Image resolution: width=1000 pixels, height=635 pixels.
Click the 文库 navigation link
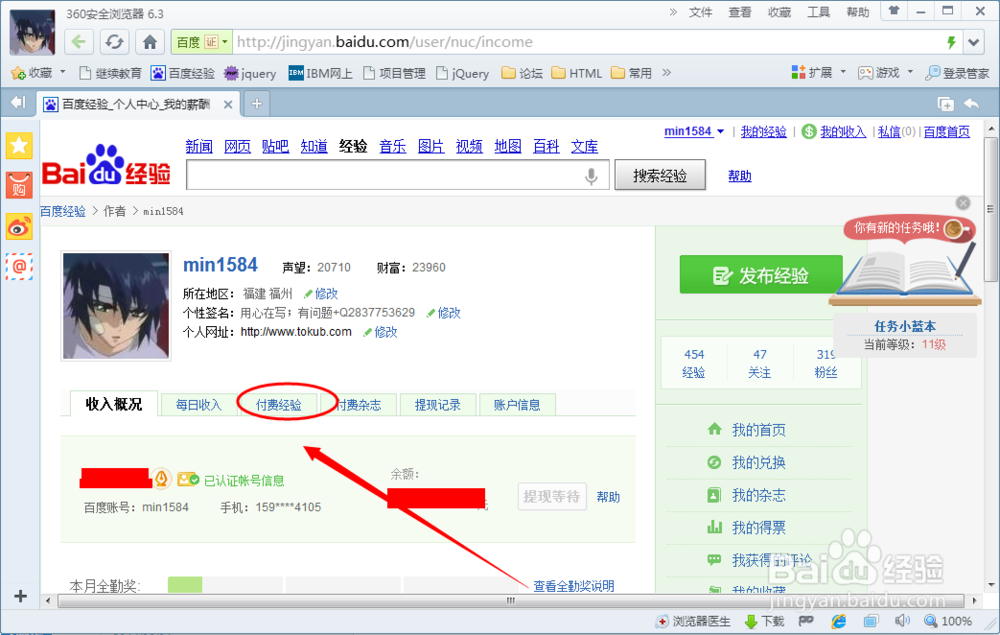584,147
